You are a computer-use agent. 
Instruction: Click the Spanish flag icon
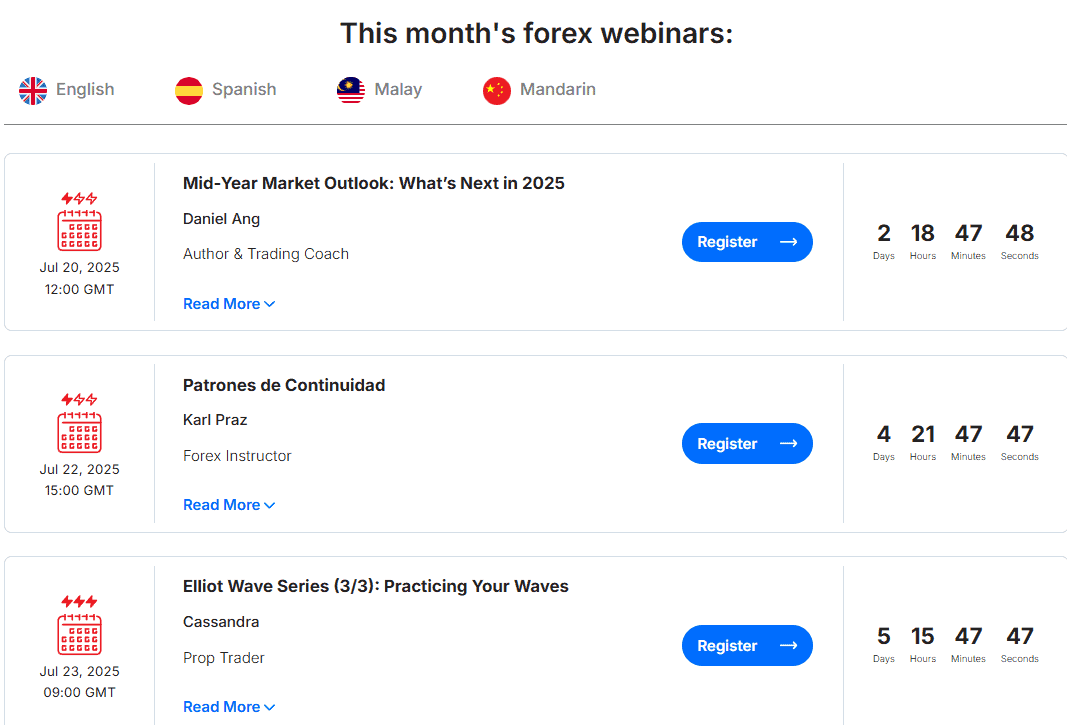point(189,89)
